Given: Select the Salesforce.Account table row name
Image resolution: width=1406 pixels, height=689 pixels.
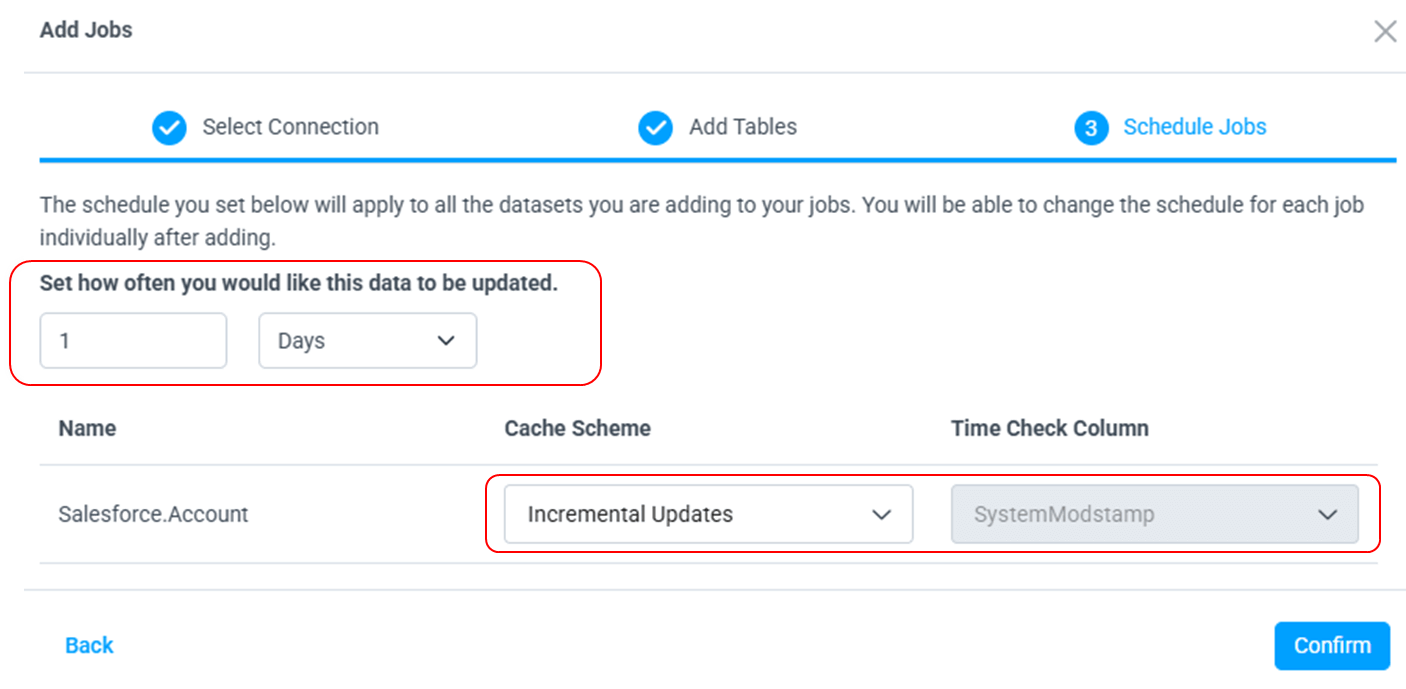Looking at the screenshot, I should [153, 514].
